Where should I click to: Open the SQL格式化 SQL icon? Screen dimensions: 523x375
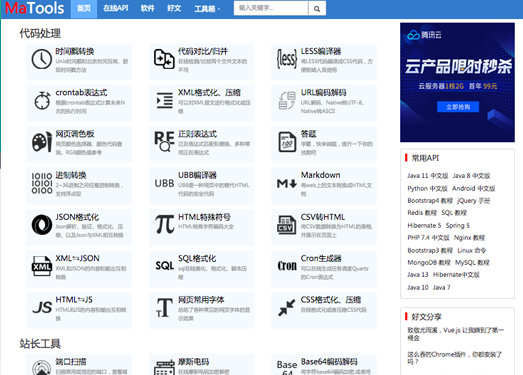pos(164,266)
